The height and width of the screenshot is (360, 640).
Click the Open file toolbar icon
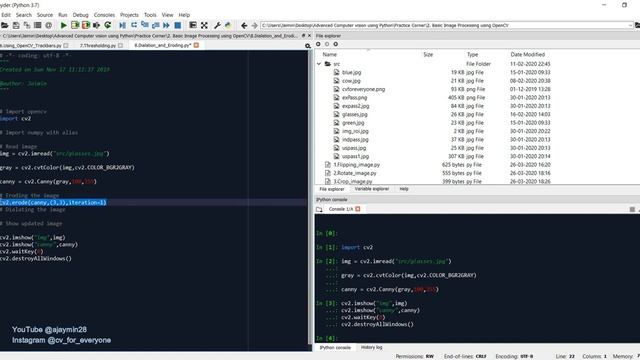coord(4,25)
